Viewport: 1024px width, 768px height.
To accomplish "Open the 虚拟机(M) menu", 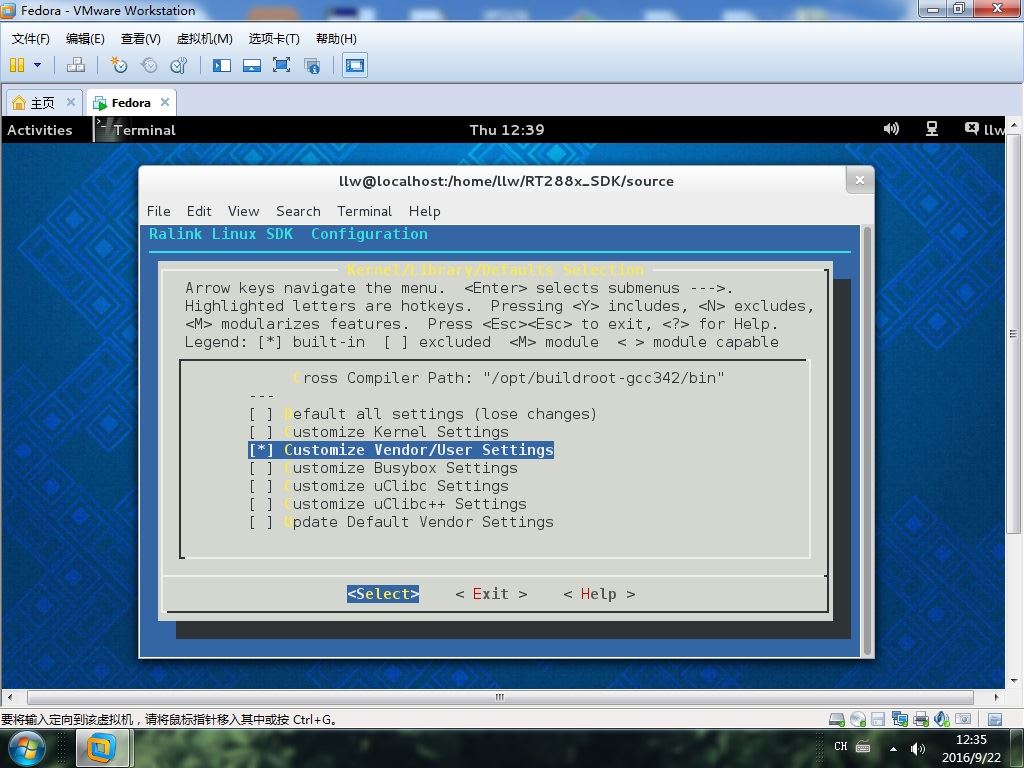I will coord(204,39).
